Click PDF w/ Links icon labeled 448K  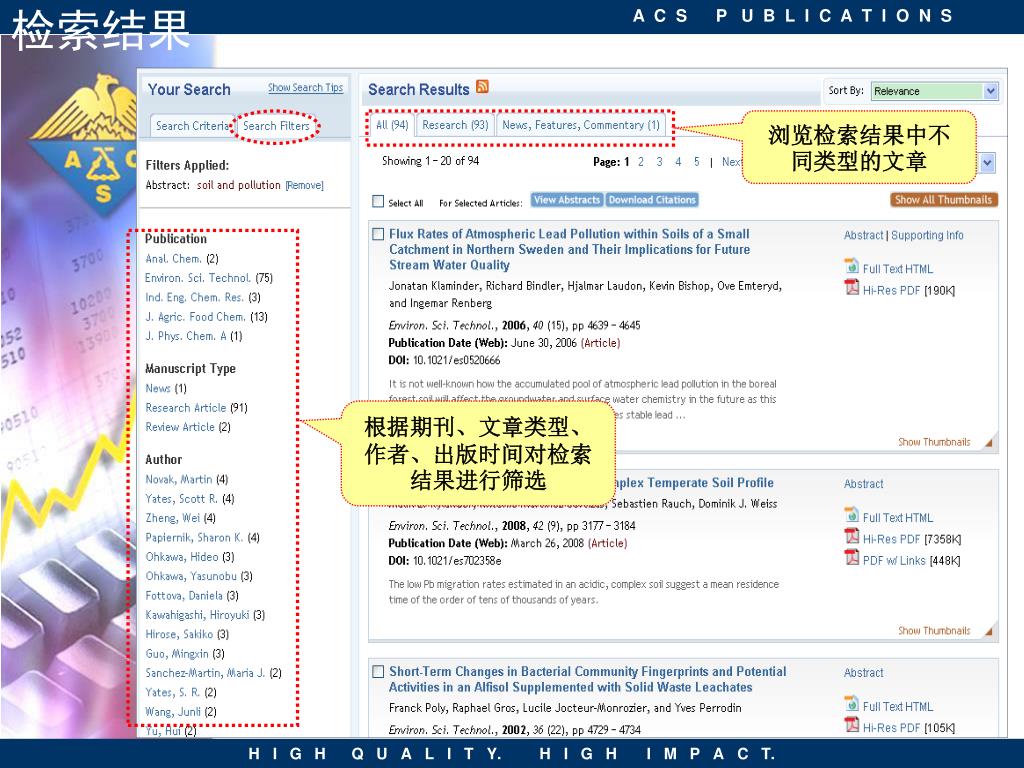point(852,558)
